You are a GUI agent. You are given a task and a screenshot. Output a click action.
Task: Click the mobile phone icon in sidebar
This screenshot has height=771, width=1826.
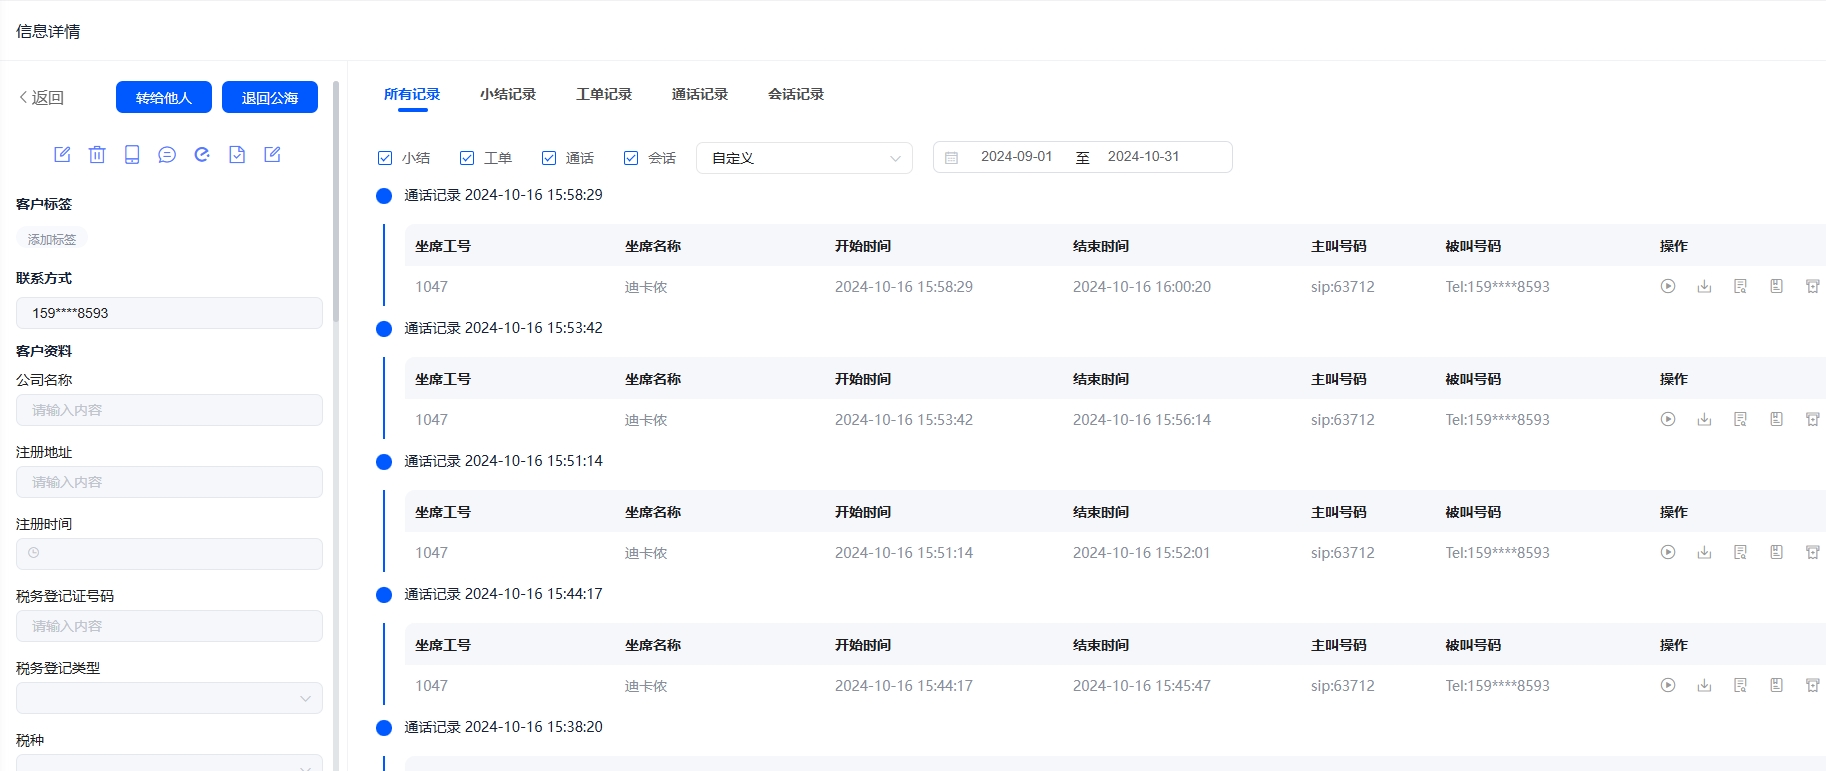click(x=132, y=154)
